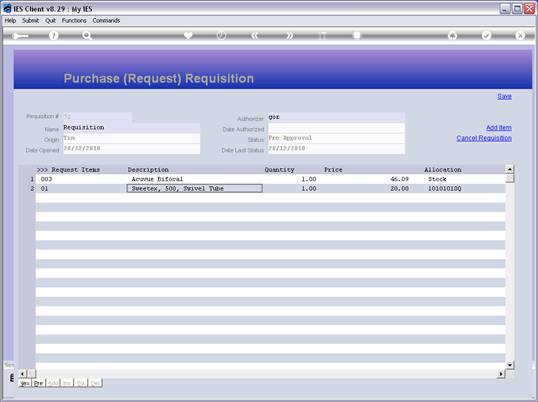This screenshot has height=402, width=538.
Task: Click the round X quit icon in toolbar
Action: click(520, 35)
